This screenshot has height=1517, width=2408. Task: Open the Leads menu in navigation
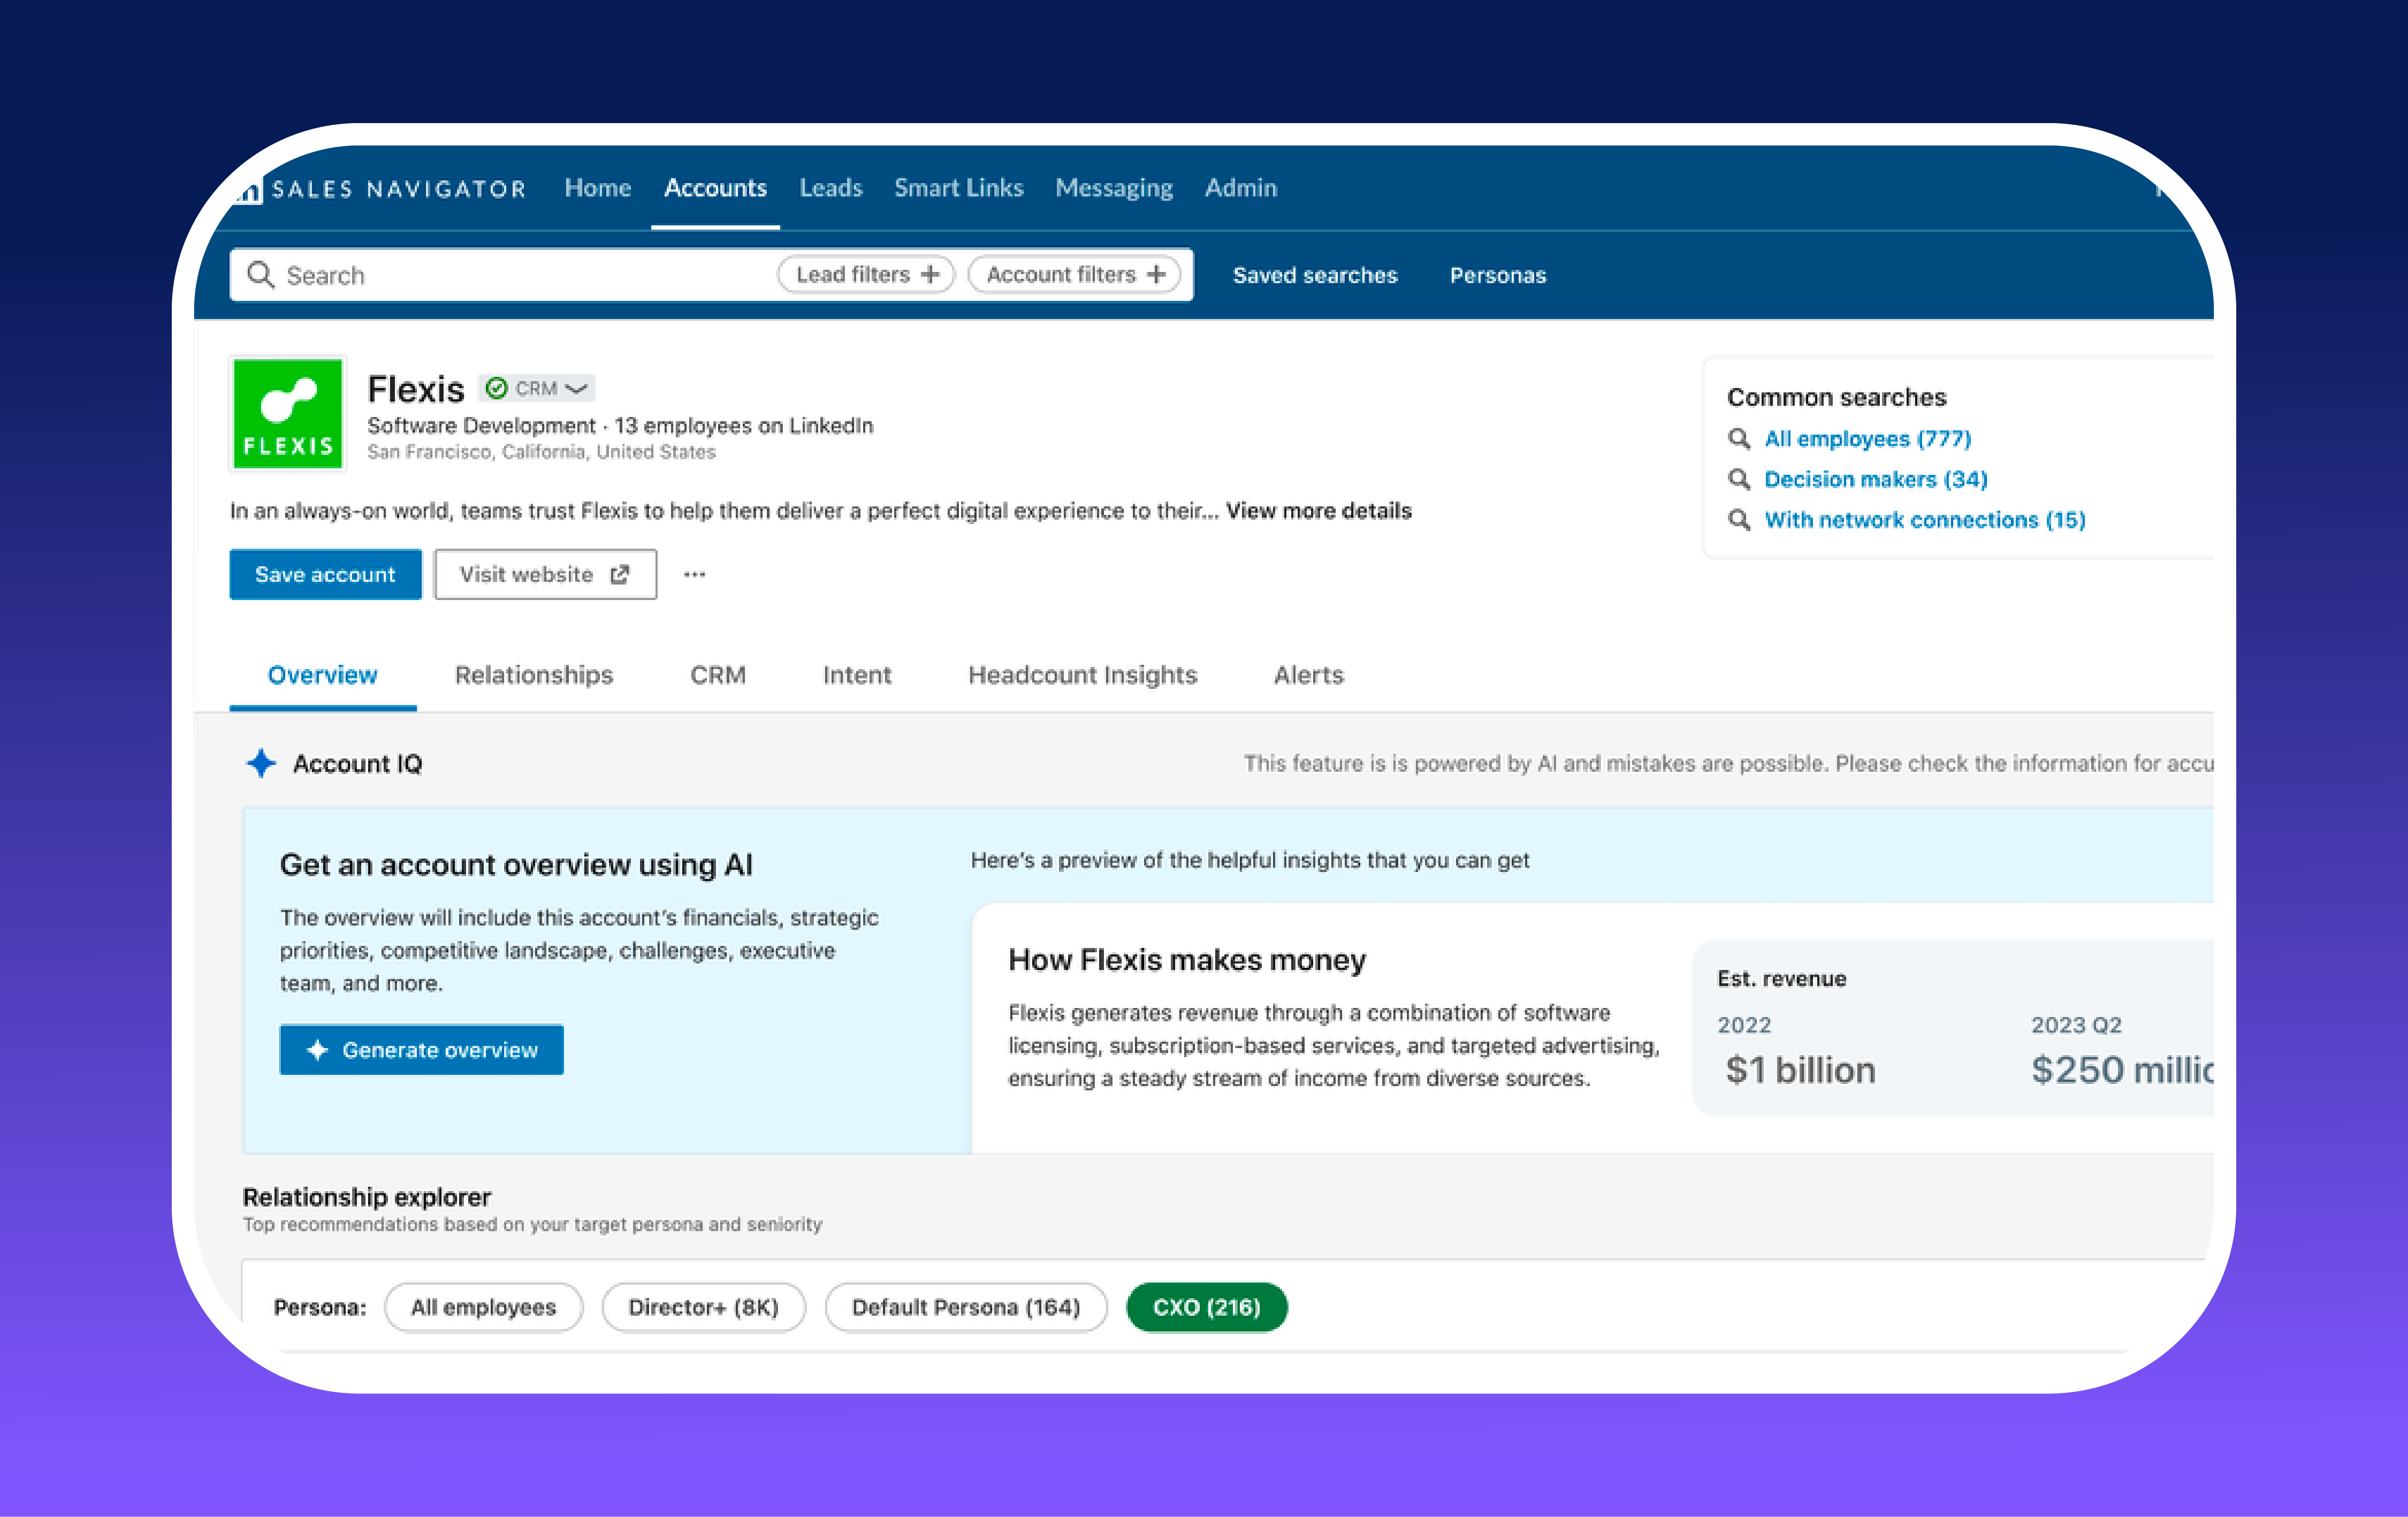click(830, 188)
